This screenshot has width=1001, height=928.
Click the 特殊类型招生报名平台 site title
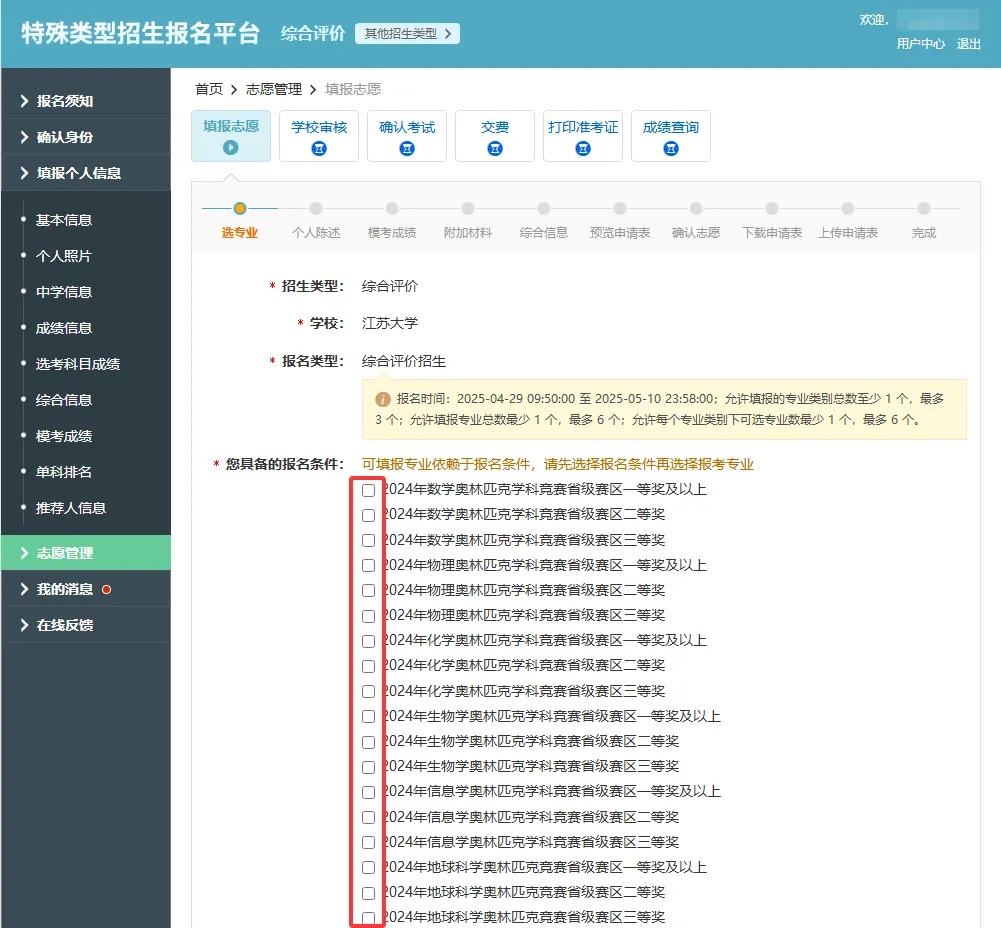click(140, 33)
